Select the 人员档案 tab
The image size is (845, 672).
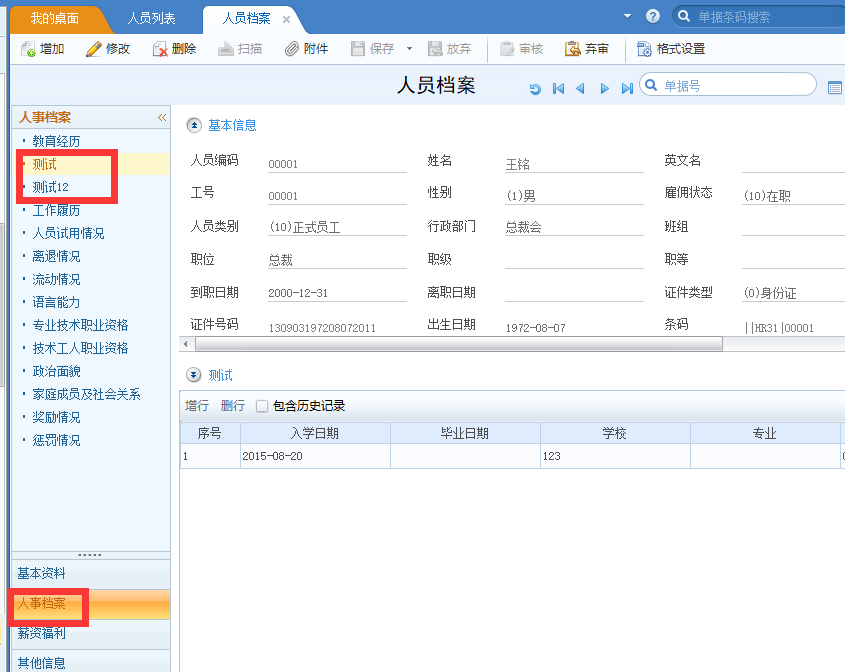[x=246, y=18]
